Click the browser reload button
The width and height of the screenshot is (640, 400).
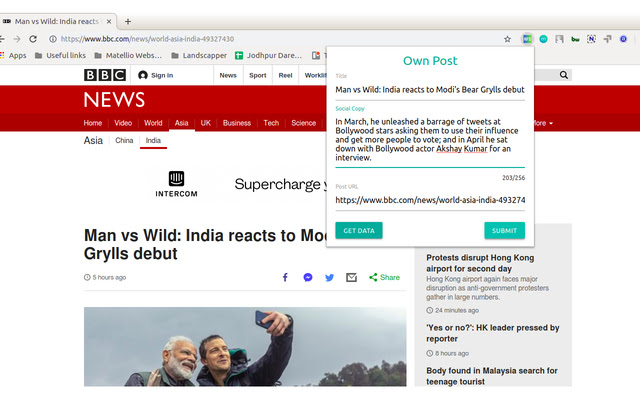click(33, 39)
